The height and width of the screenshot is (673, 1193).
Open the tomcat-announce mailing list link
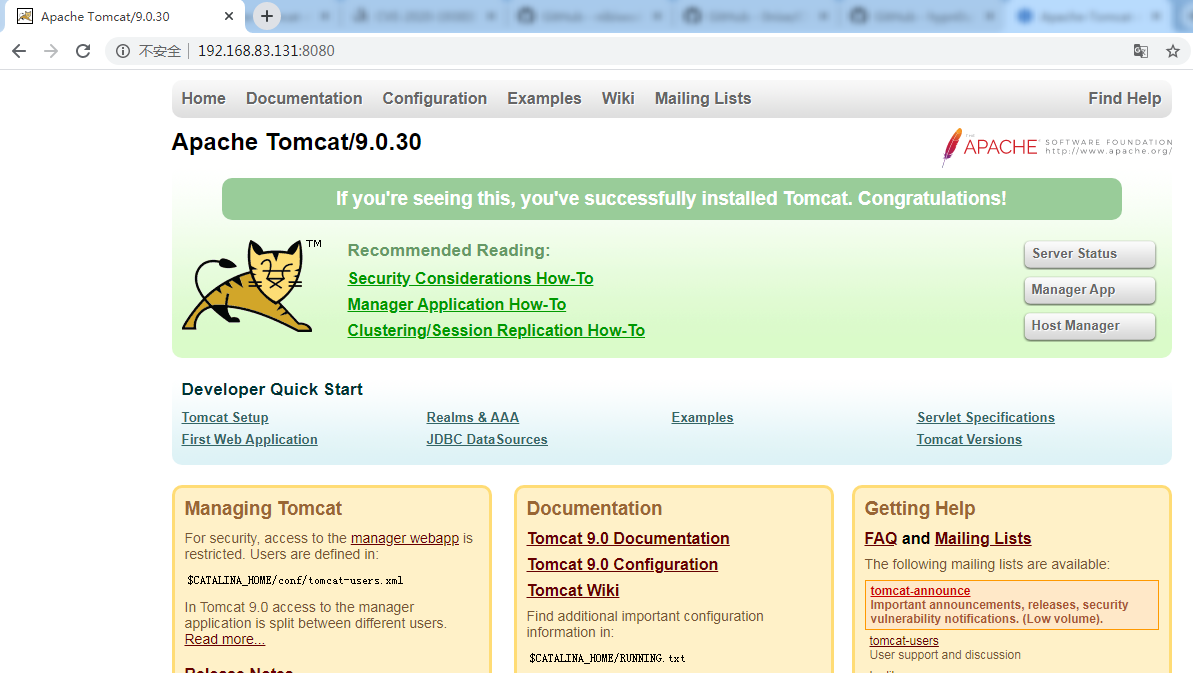921,591
